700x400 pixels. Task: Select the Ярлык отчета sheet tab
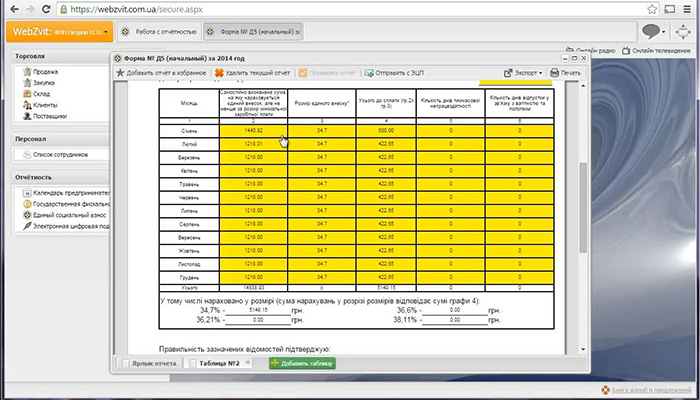[150, 363]
